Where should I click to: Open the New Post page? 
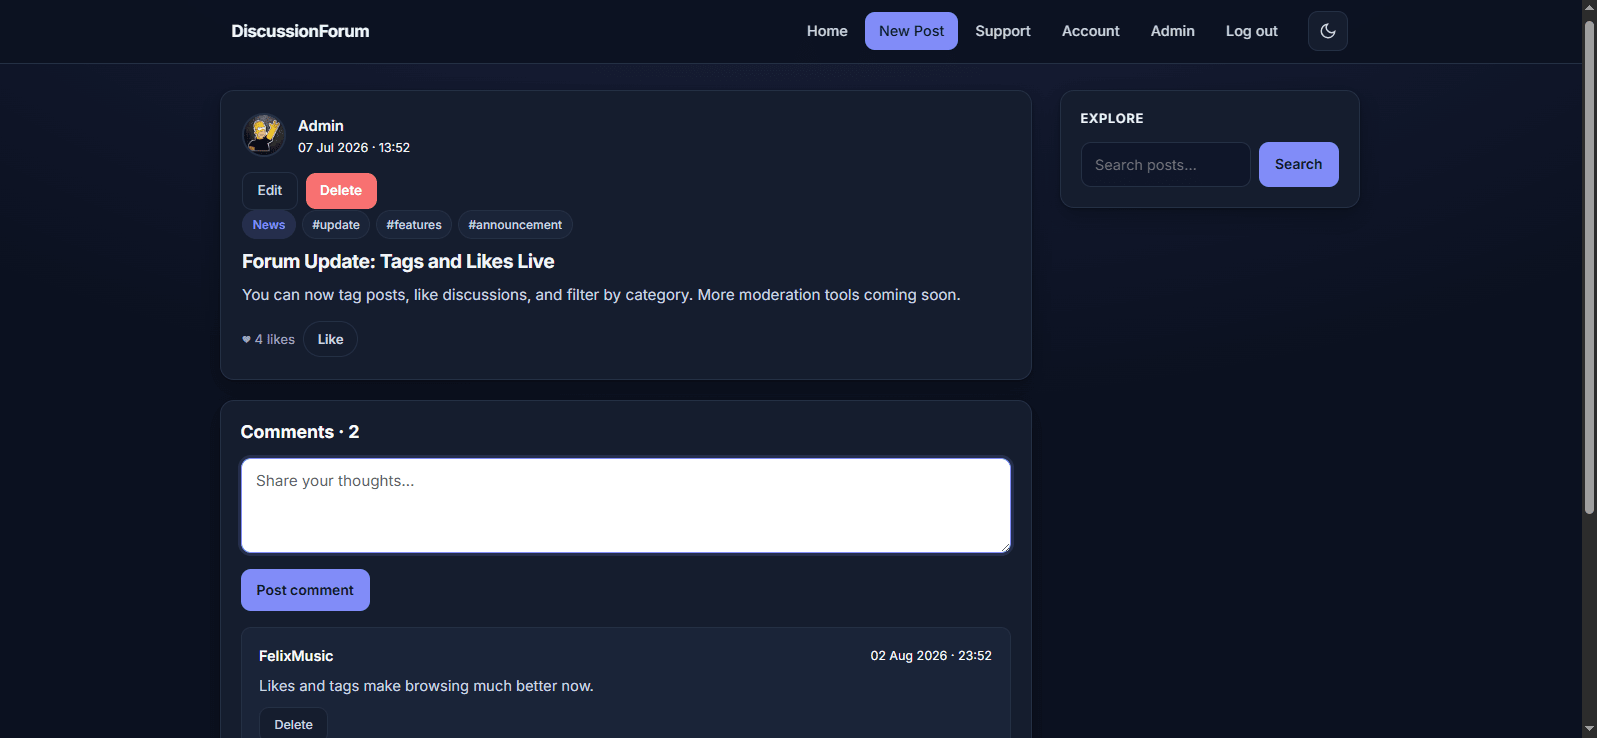(x=911, y=31)
